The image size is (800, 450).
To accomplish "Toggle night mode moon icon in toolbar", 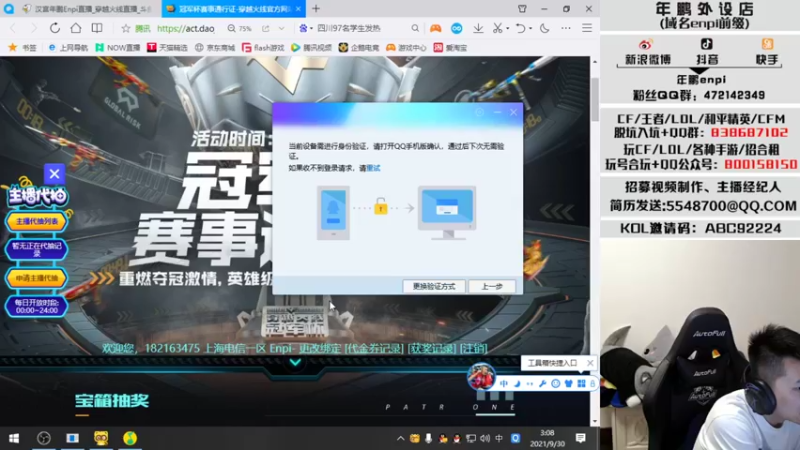I will pyautogui.click(x=544, y=29).
